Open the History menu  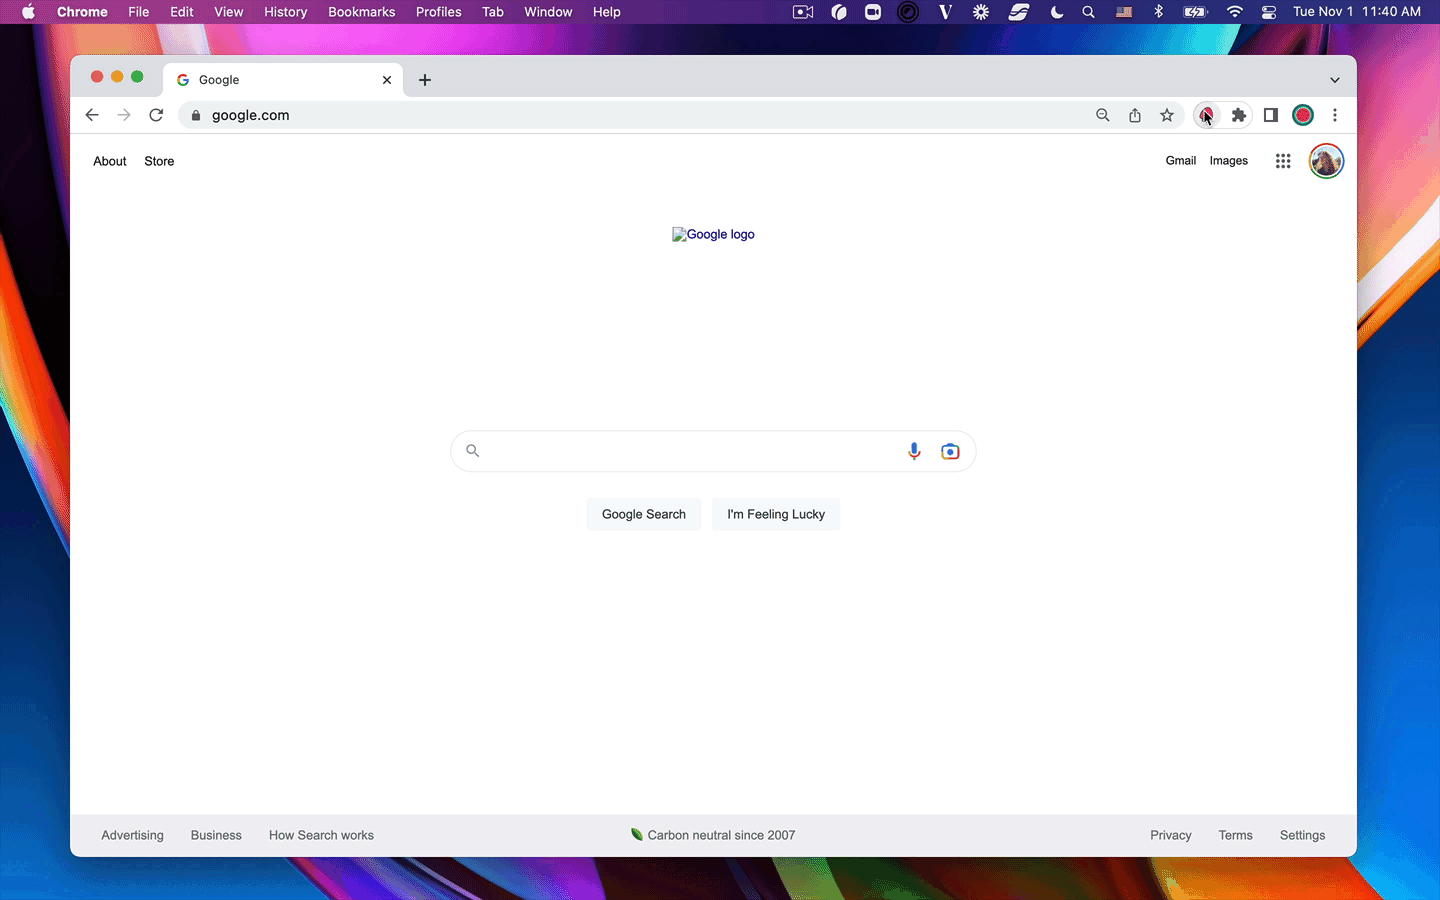point(285,12)
